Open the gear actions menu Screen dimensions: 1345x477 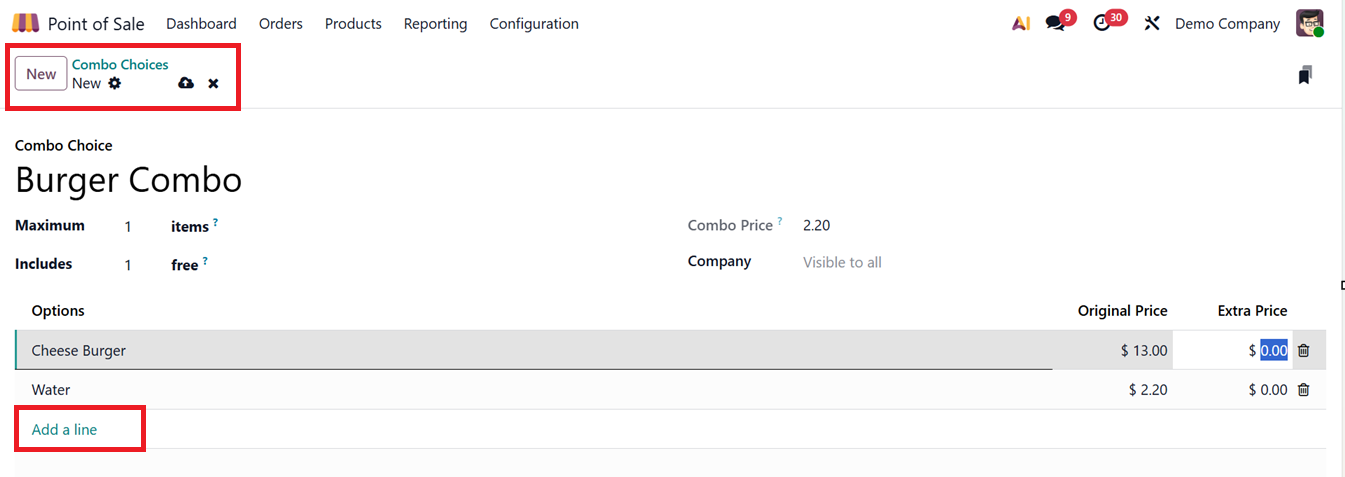click(x=115, y=83)
